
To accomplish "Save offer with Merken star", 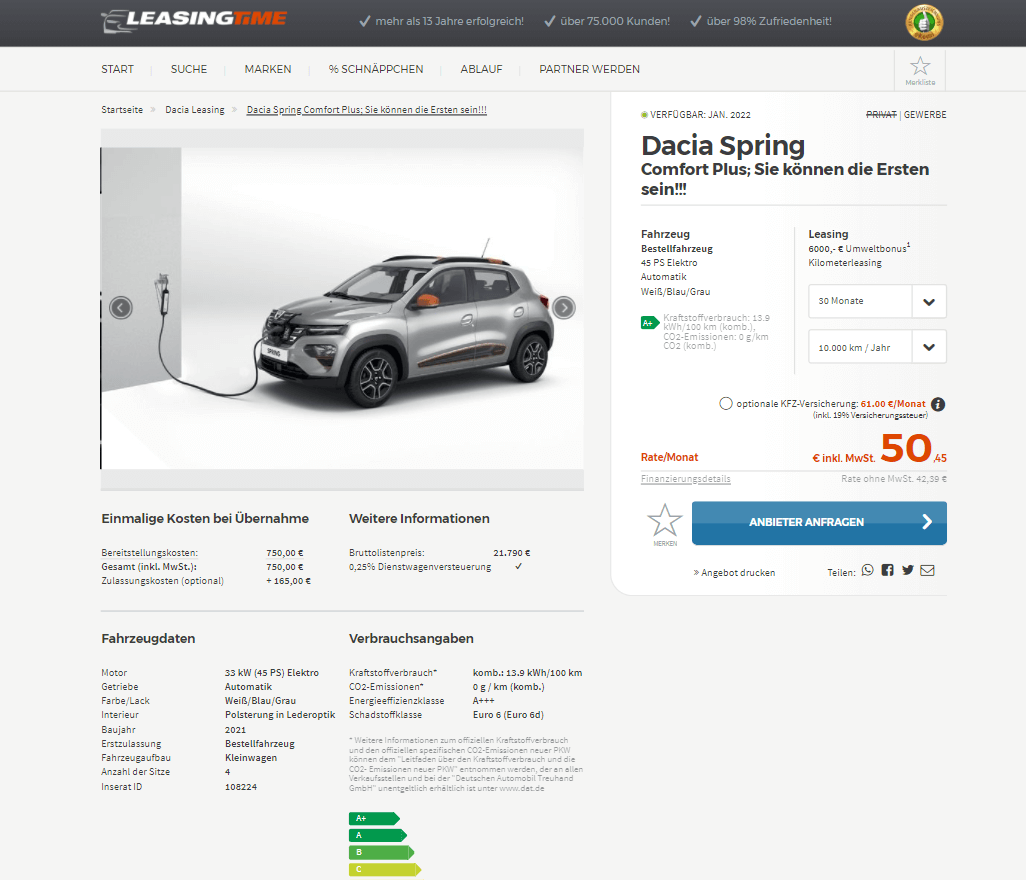I will (x=665, y=525).
